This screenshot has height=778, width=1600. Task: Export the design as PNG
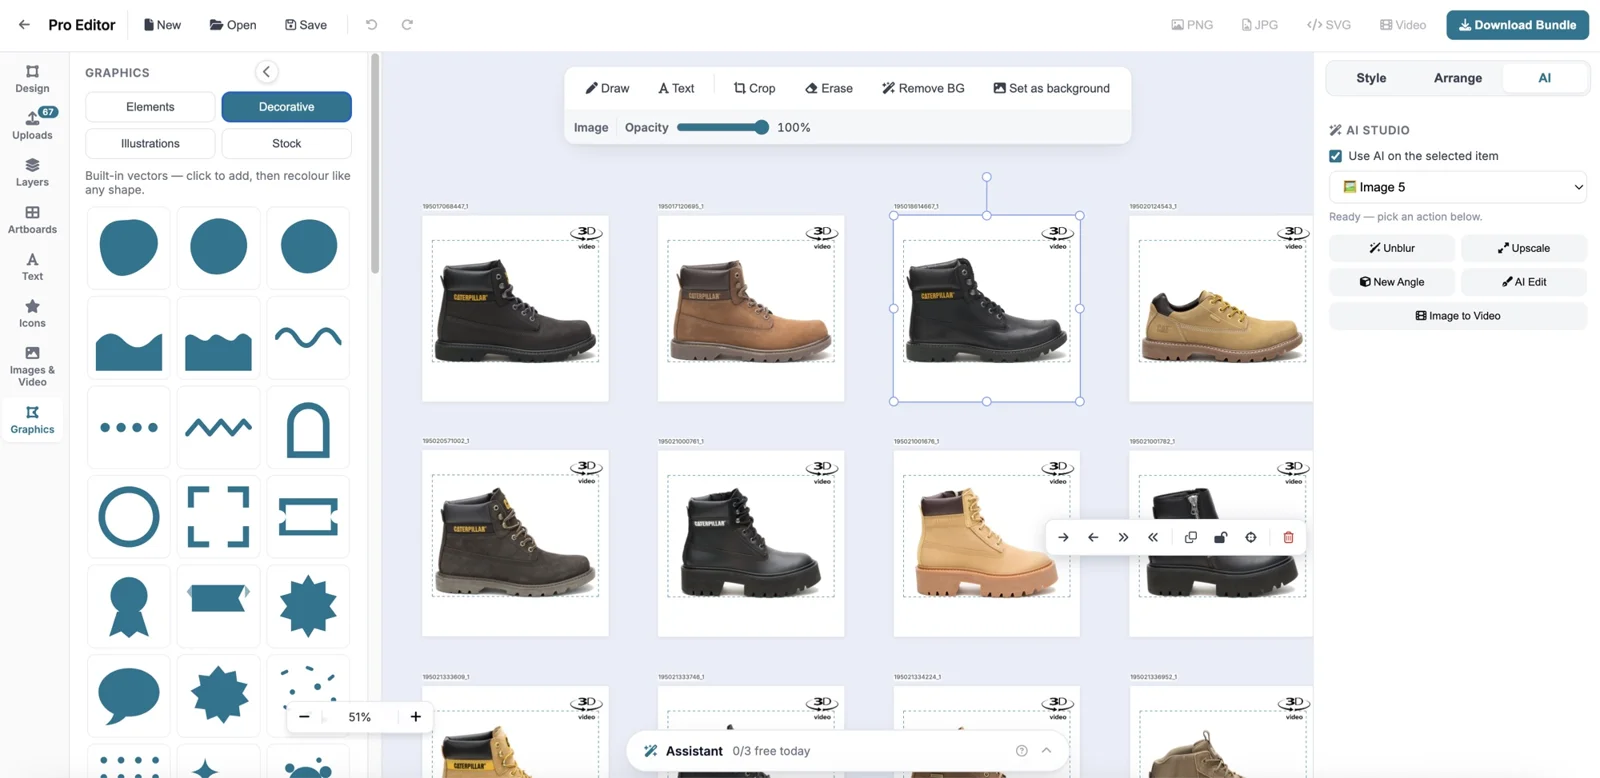tap(1192, 25)
